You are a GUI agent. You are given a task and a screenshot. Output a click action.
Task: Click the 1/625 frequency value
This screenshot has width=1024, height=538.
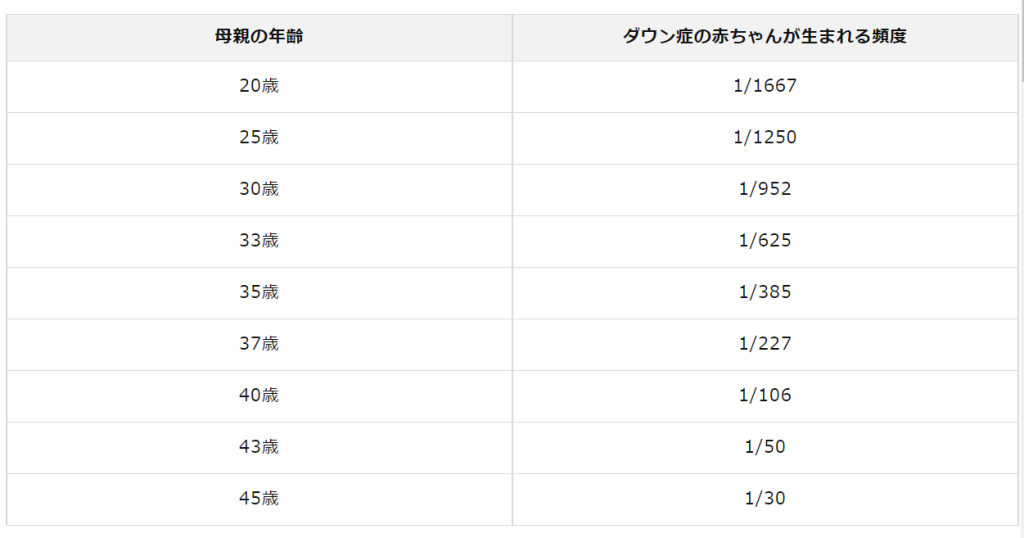[x=765, y=241]
